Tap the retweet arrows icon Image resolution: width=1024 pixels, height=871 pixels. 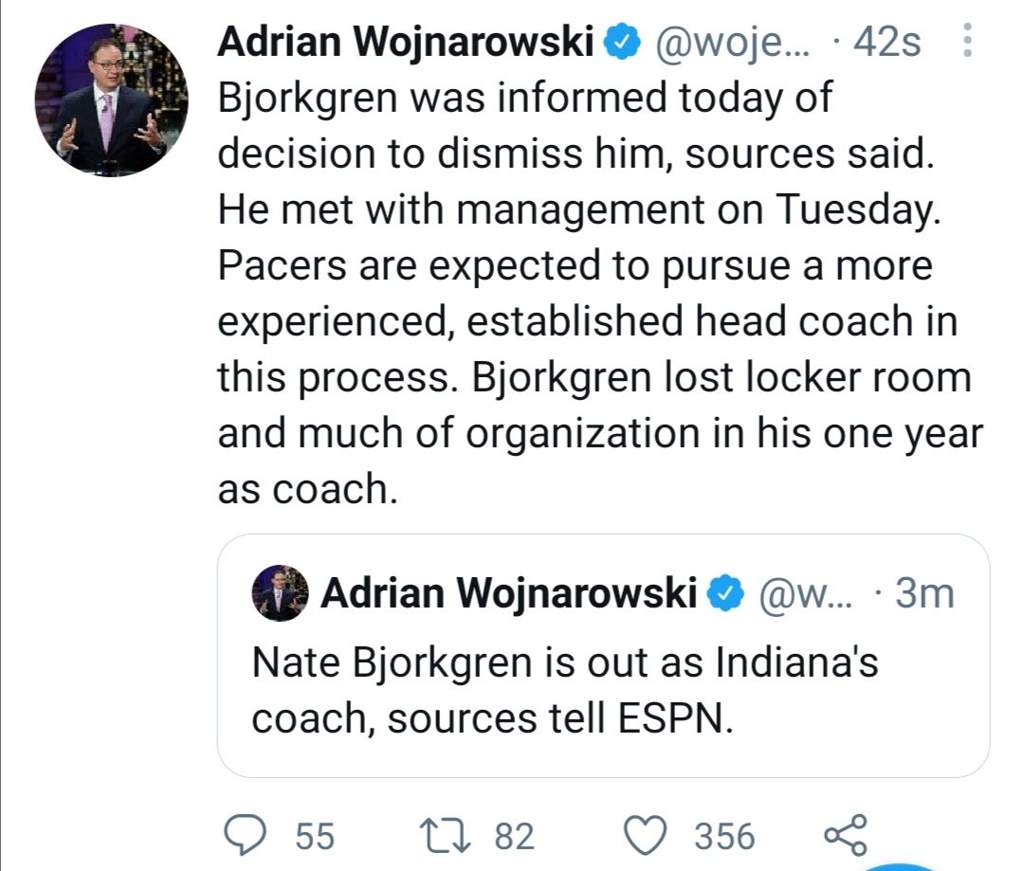(x=445, y=836)
